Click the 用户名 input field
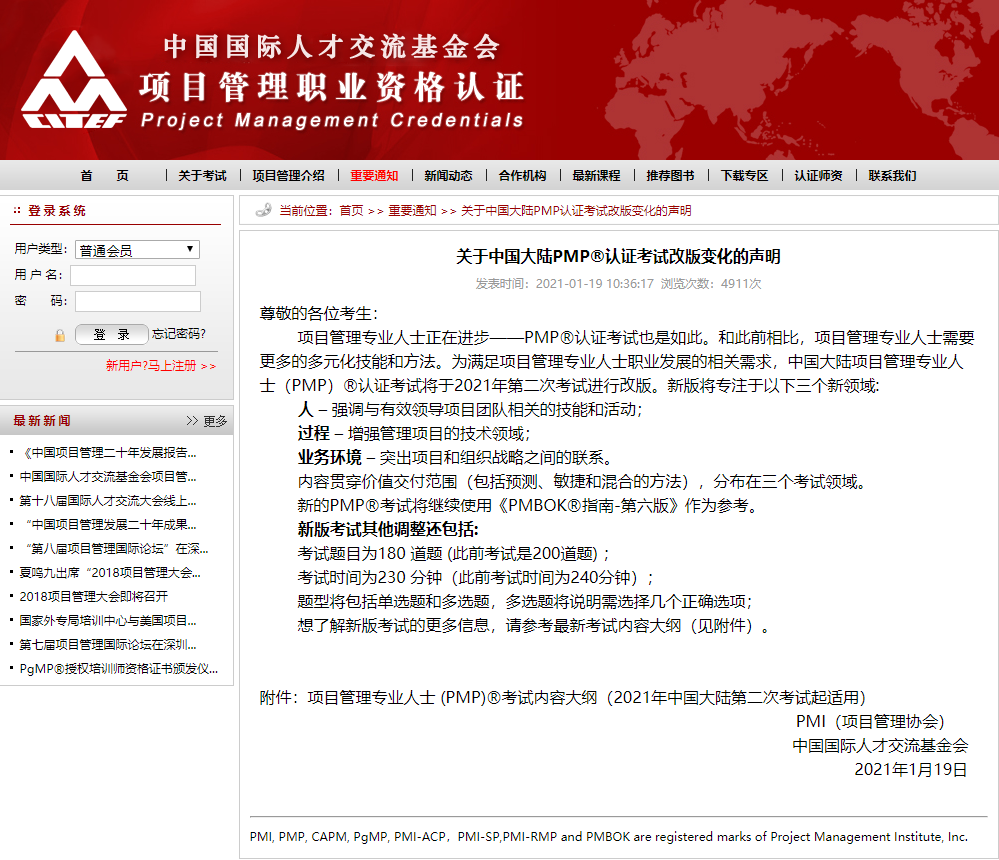 [x=133, y=275]
